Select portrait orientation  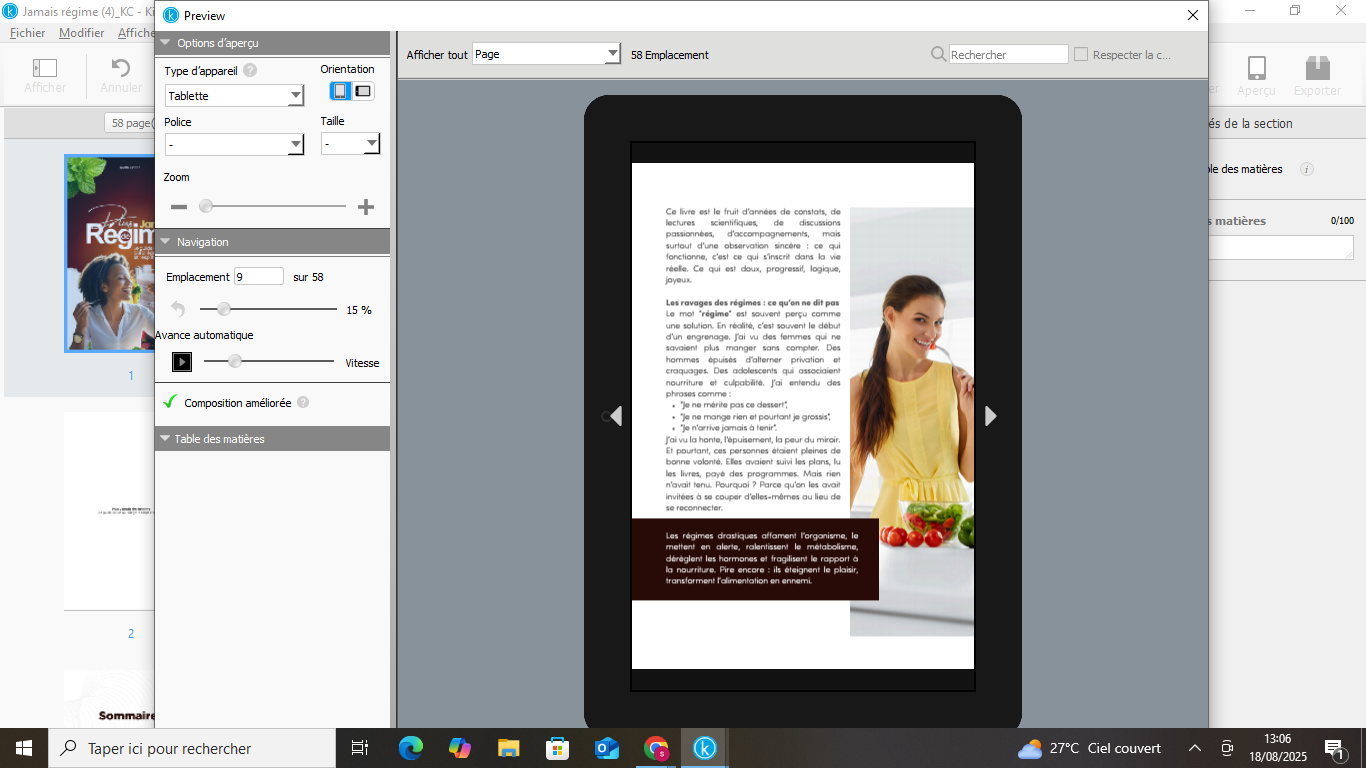point(341,91)
